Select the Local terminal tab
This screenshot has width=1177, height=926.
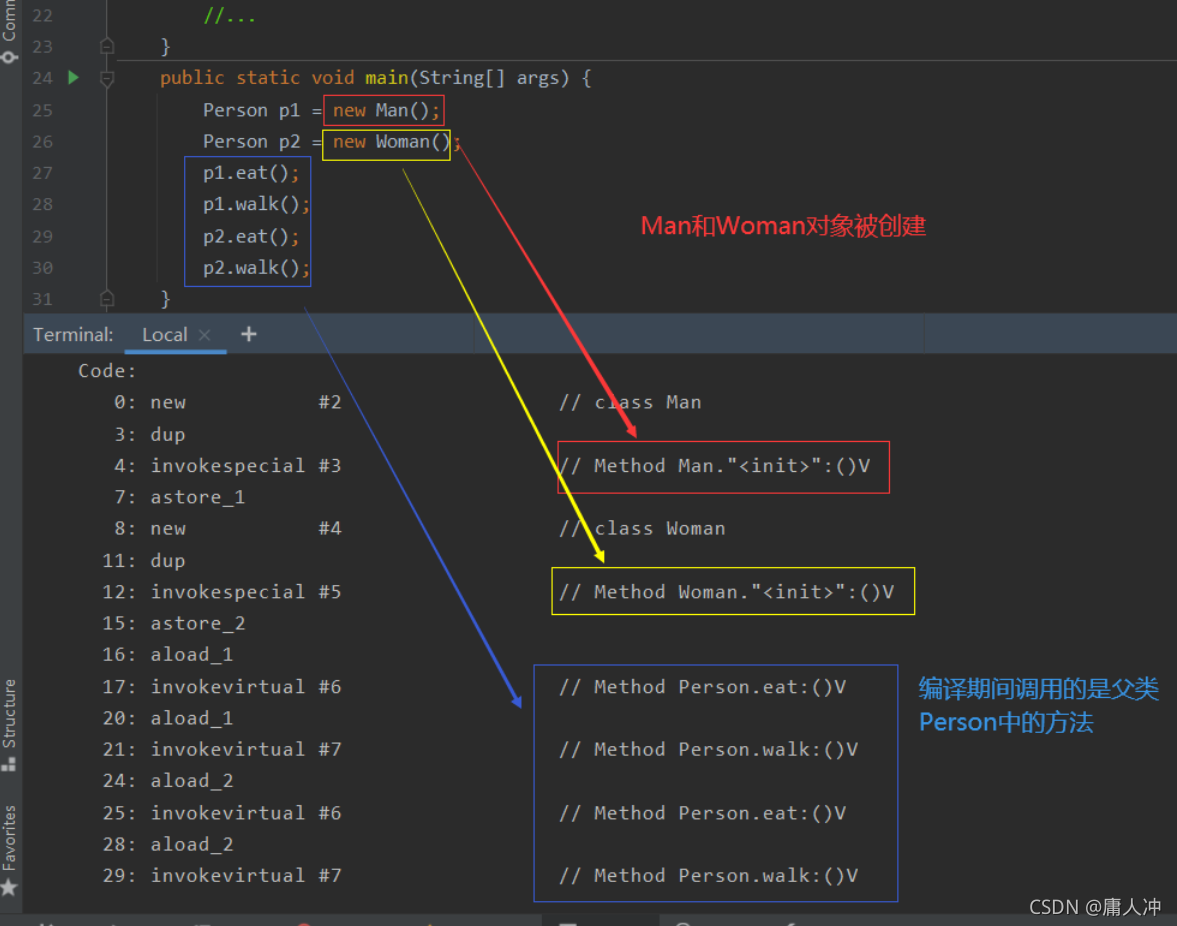164,335
